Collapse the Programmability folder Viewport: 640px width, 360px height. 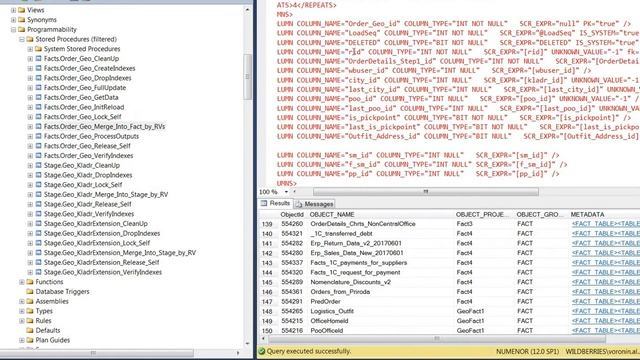pyautogui.click(x=13, y=29)
